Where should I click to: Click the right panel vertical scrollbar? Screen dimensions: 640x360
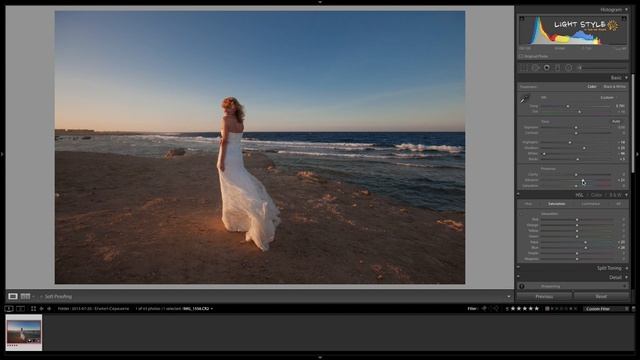633,122
